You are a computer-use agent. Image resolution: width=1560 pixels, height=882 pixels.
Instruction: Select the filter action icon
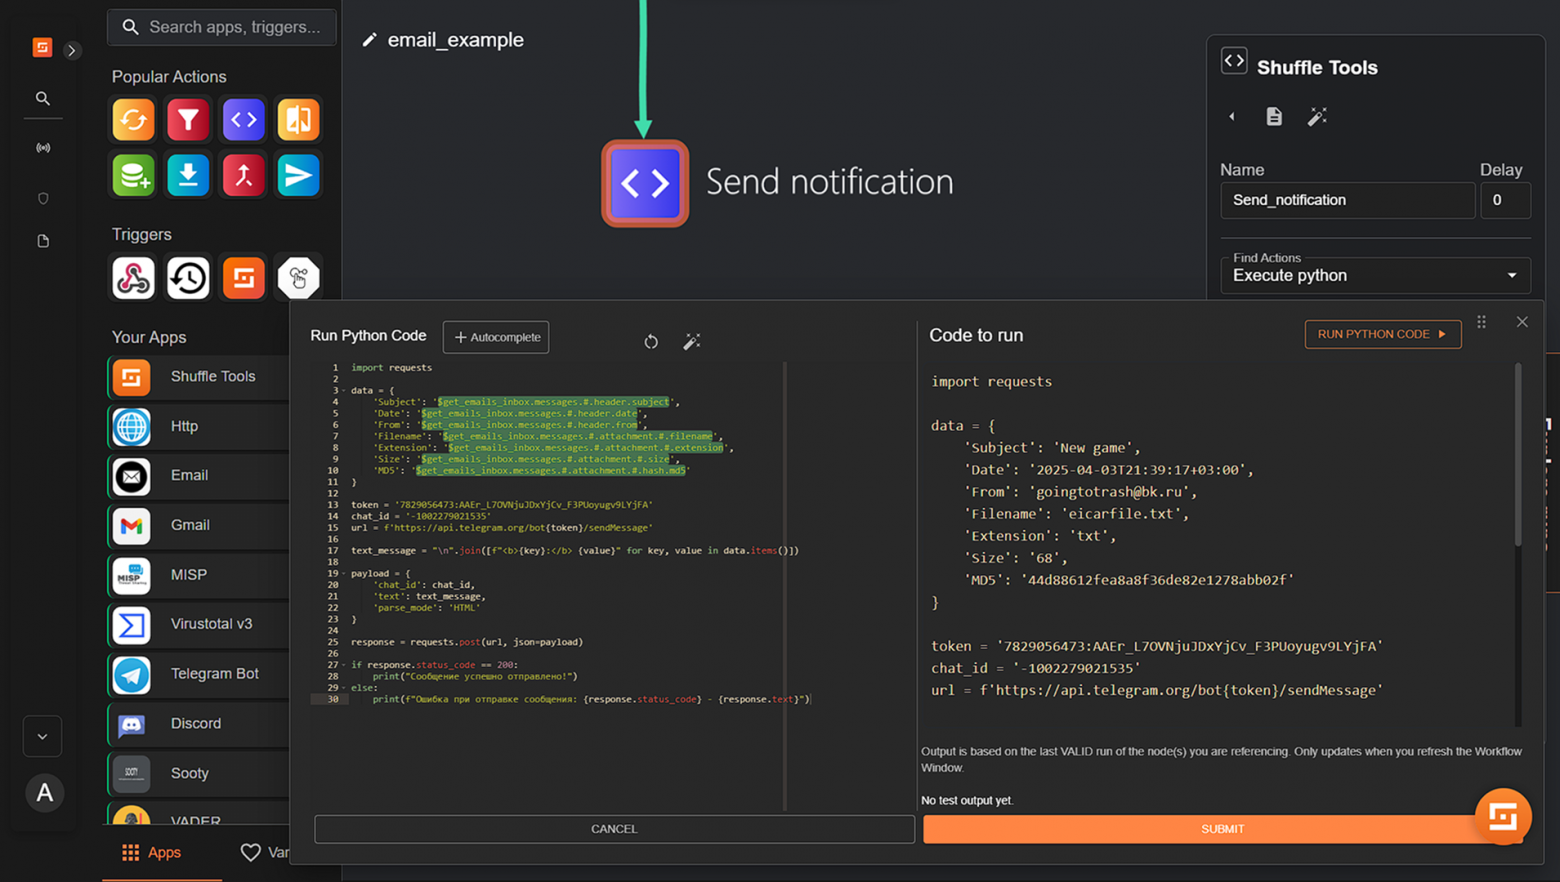[188, 120]
